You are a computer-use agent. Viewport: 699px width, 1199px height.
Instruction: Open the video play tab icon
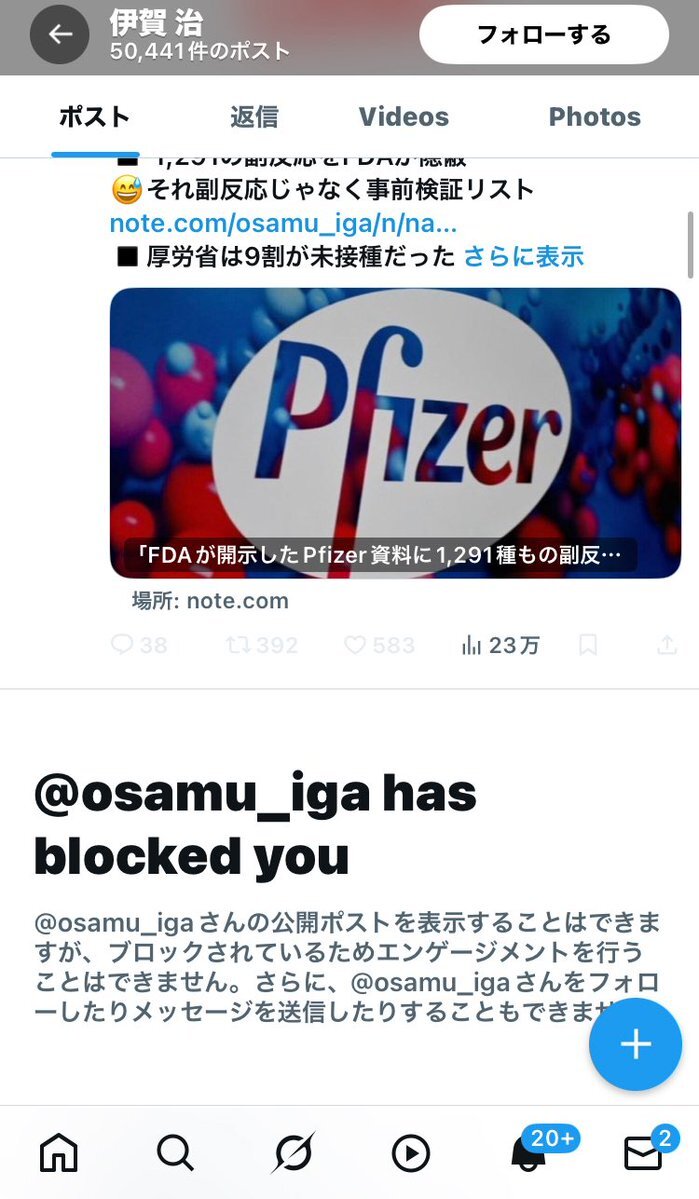[x=411, y=1152]
